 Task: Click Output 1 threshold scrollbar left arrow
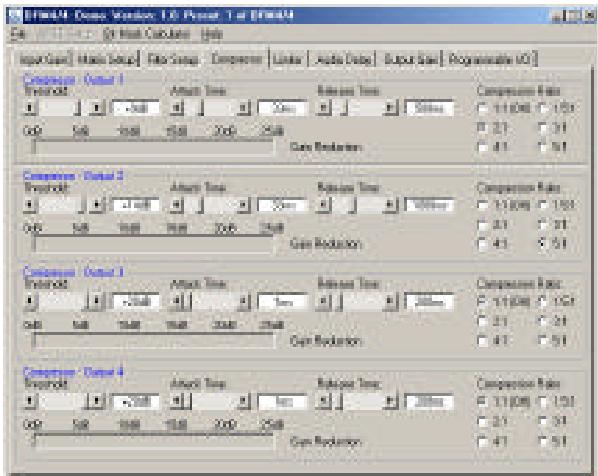tap(30, 108)
